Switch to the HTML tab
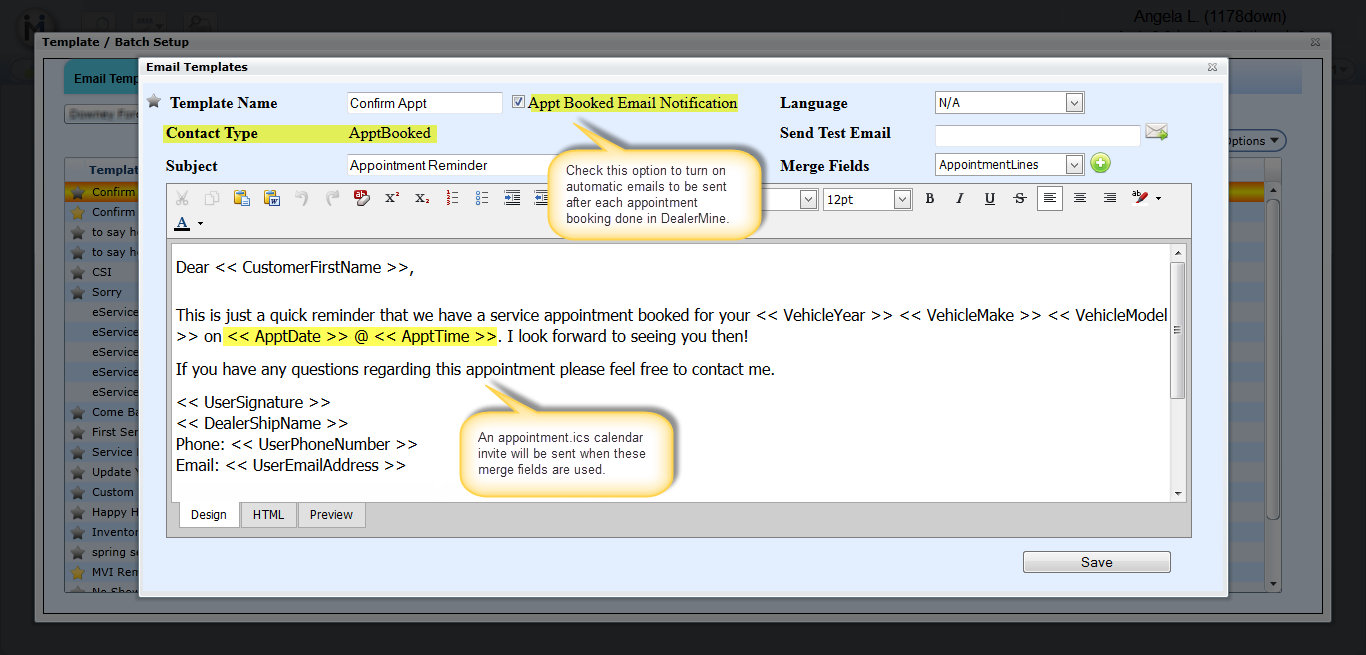 (x=268, y=515)
